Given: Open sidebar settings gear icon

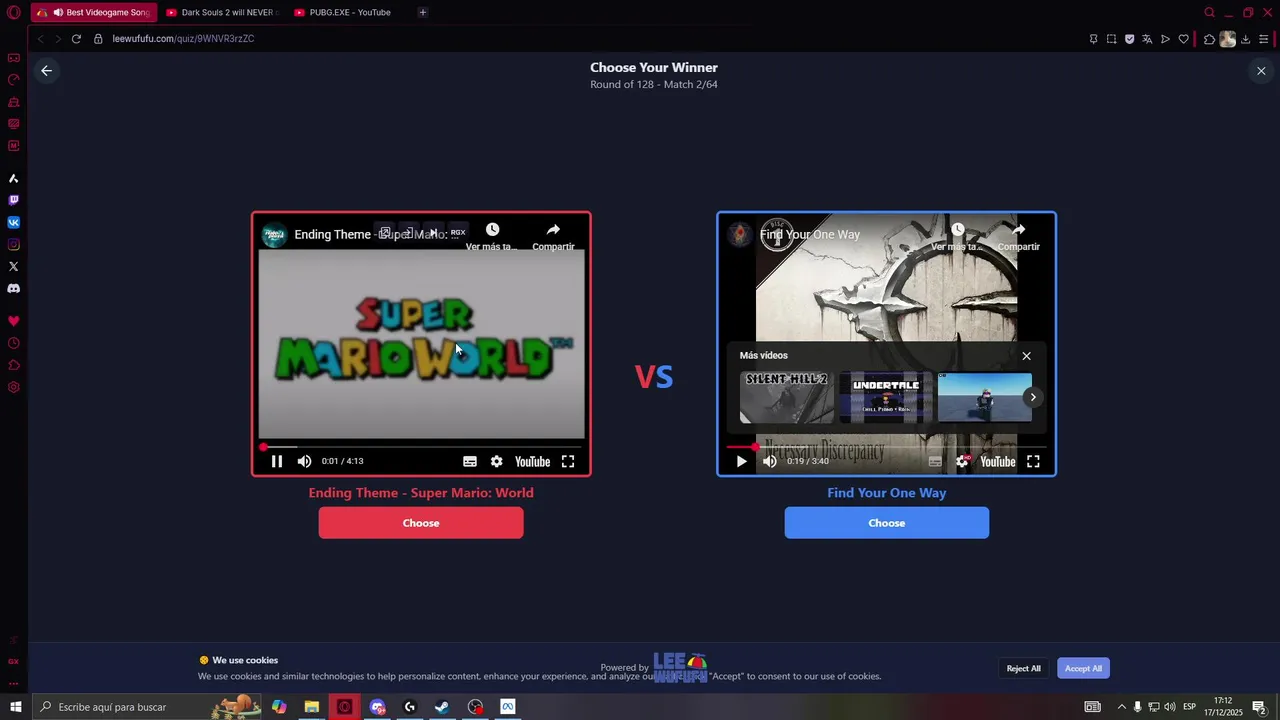Looking at the screenshot, I should pos(14,387).
